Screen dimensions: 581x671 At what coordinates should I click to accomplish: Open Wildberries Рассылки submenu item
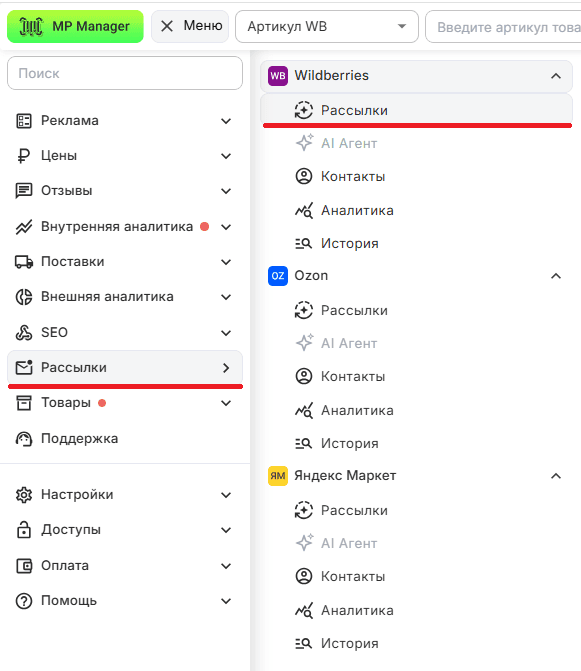click(x=416, y=110)
